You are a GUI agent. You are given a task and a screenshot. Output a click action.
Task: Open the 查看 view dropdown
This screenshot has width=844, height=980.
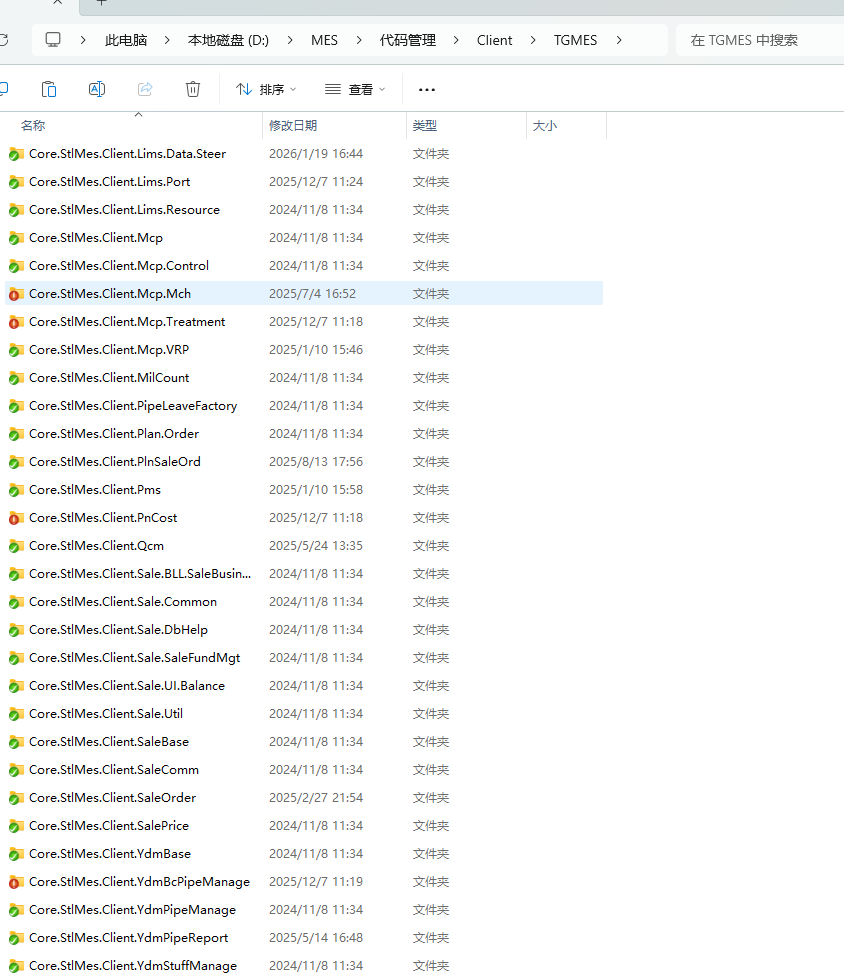pyautogui.click(x=355, y=89)
